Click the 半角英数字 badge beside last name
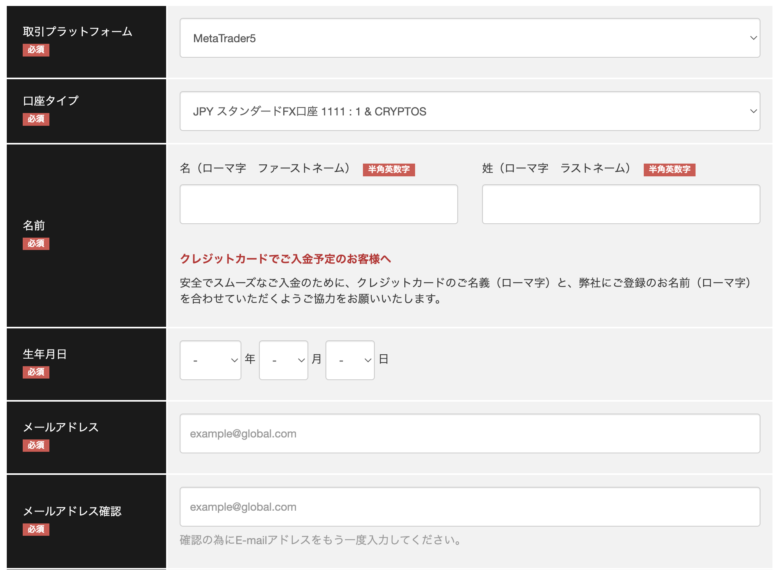Viewport: 780px width, 570px height. point(669,170)
